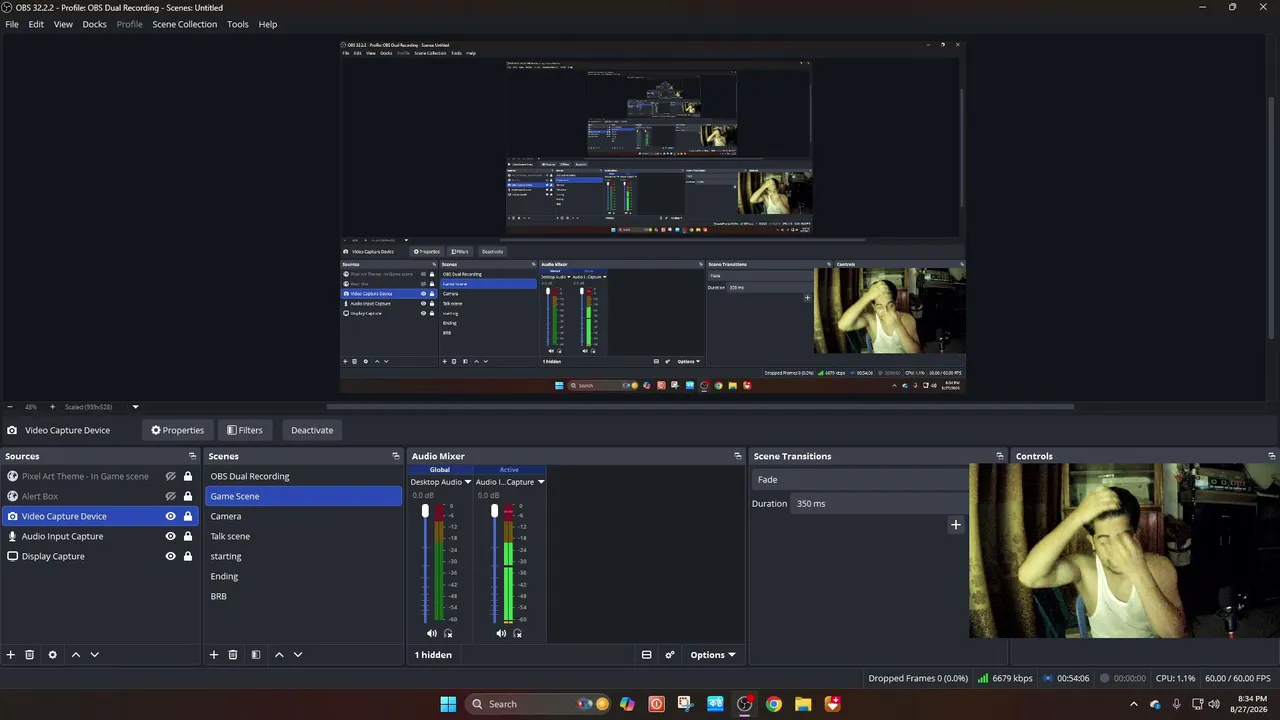This screenshot has height=720, width=1280.
Task: Hide the Display Capture source
Action: 171,556
